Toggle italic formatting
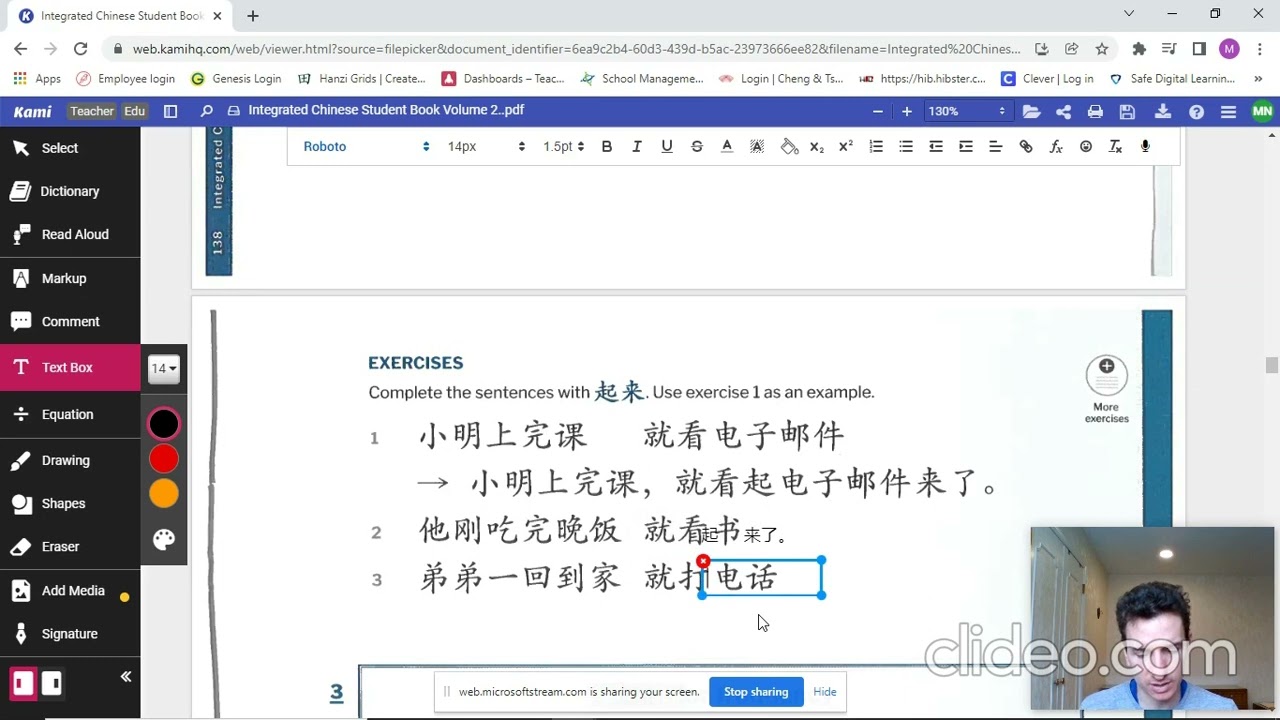1280x720 pixels. pyautogui.click(x=636, y=146)
